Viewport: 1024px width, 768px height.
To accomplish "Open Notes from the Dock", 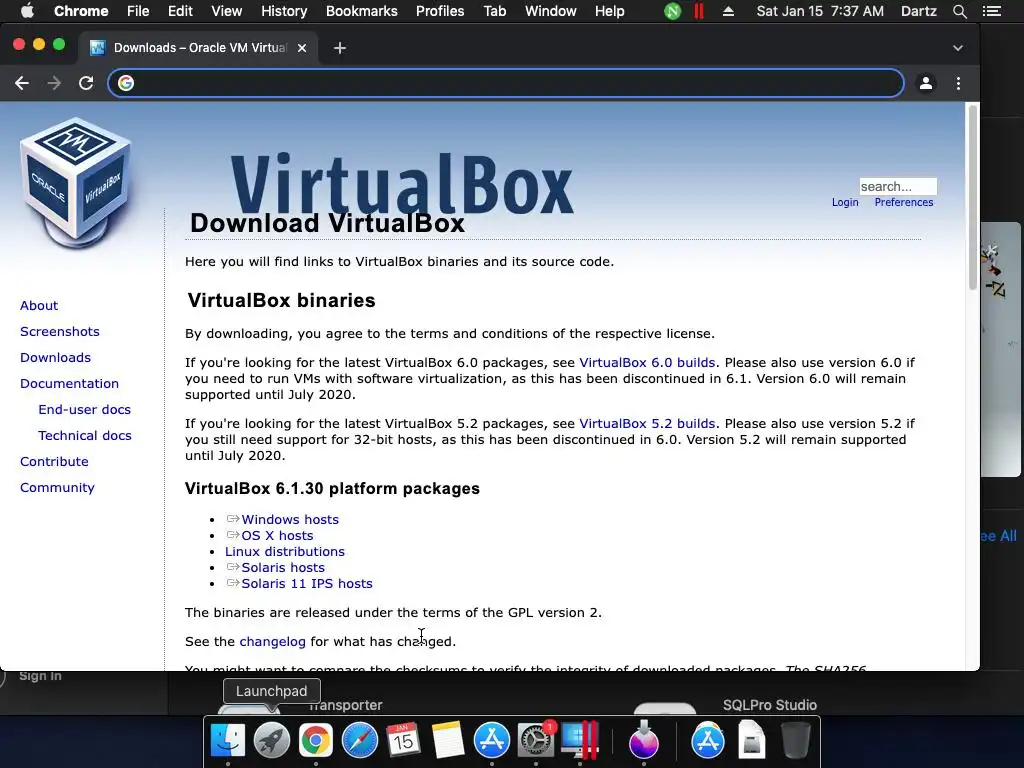I will (447, 741).
